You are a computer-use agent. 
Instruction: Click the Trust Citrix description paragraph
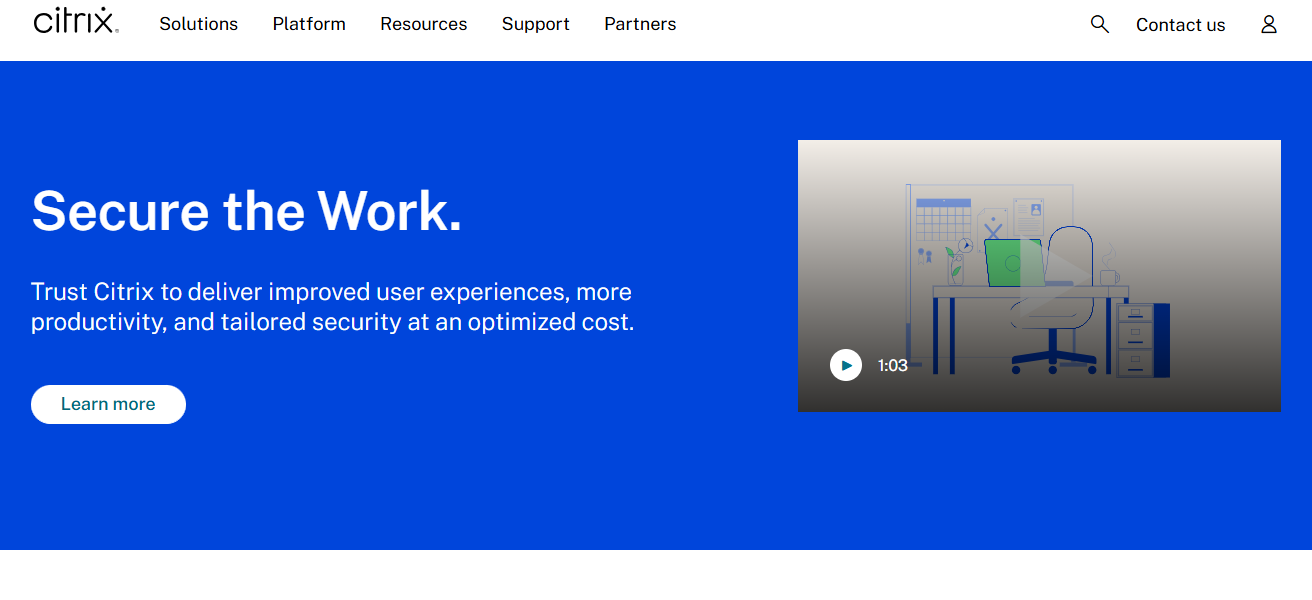[x=333, y=307]
